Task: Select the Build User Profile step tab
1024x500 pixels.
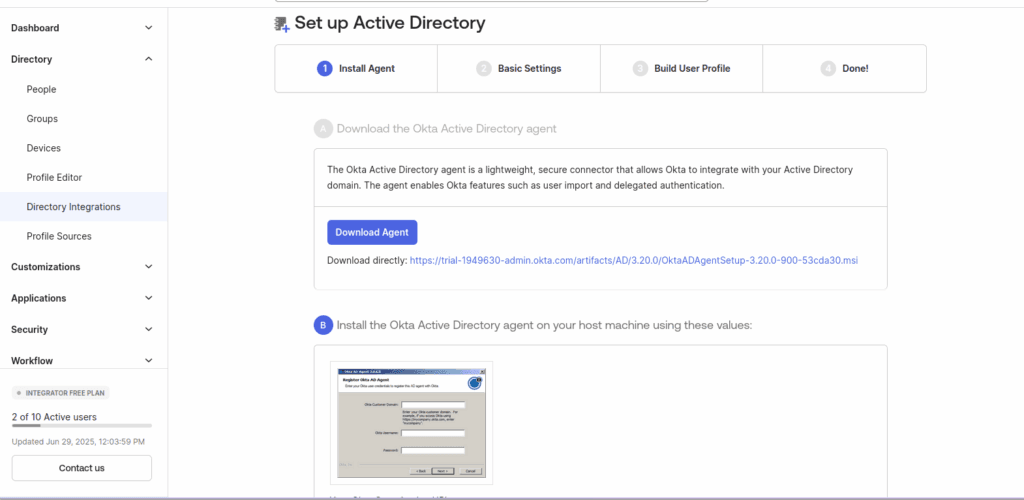Action: [681, 69]
